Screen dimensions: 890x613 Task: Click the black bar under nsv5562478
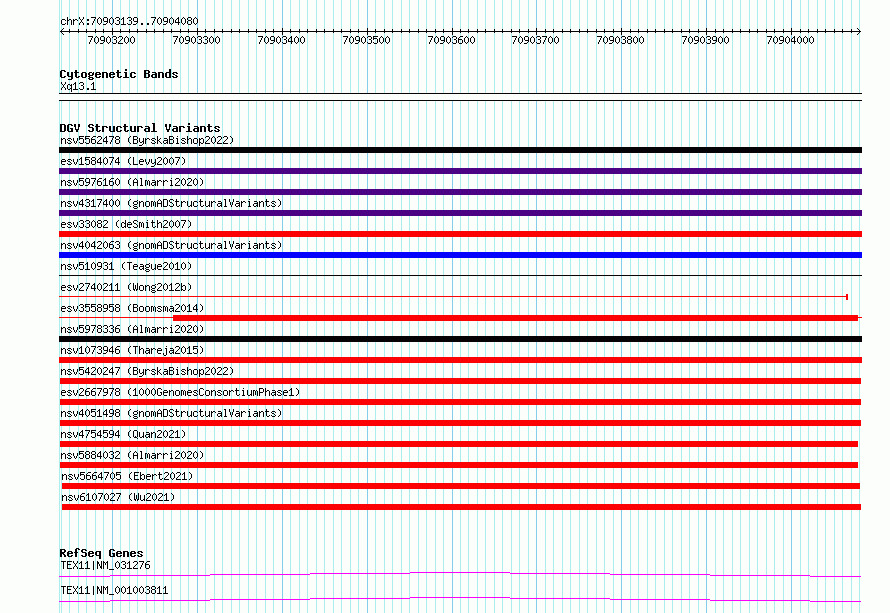tap(460, 150)
